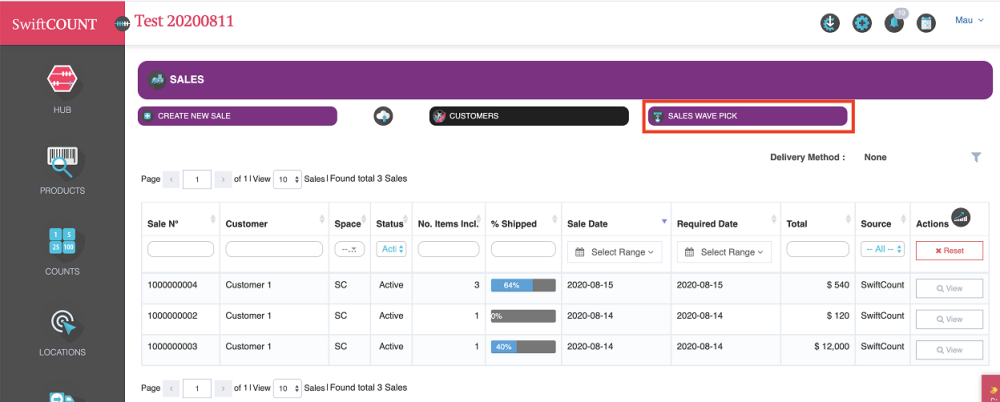The image size is (1000, 402).
Task: Open the chart icon in Actions column
Action: [960, 217]
